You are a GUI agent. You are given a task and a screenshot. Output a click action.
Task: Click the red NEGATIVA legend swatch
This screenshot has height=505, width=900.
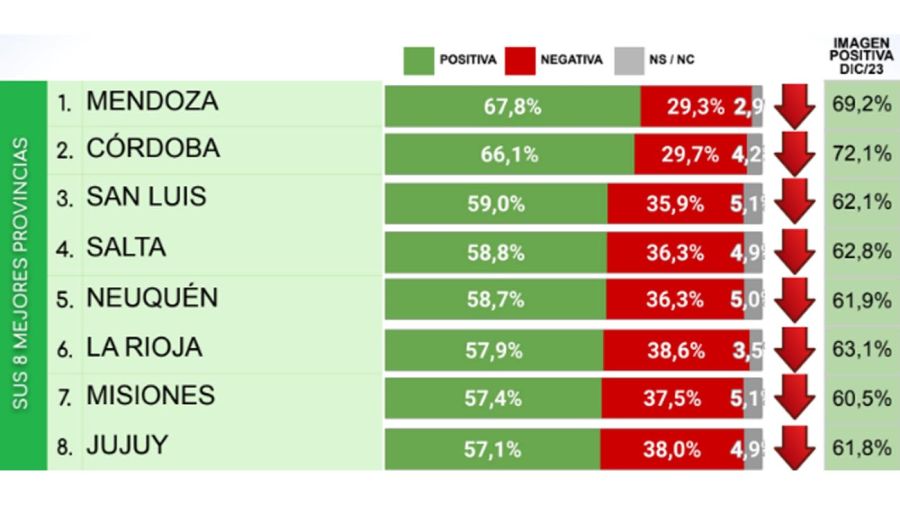click(520, 60)
